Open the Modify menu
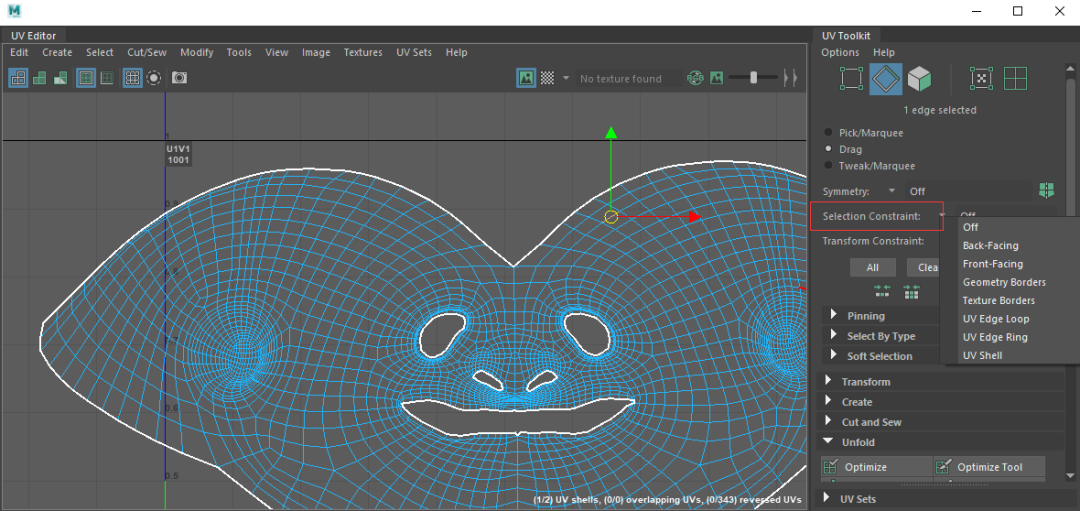Screen dimensions: 1080x511 (x=197, y=52)
